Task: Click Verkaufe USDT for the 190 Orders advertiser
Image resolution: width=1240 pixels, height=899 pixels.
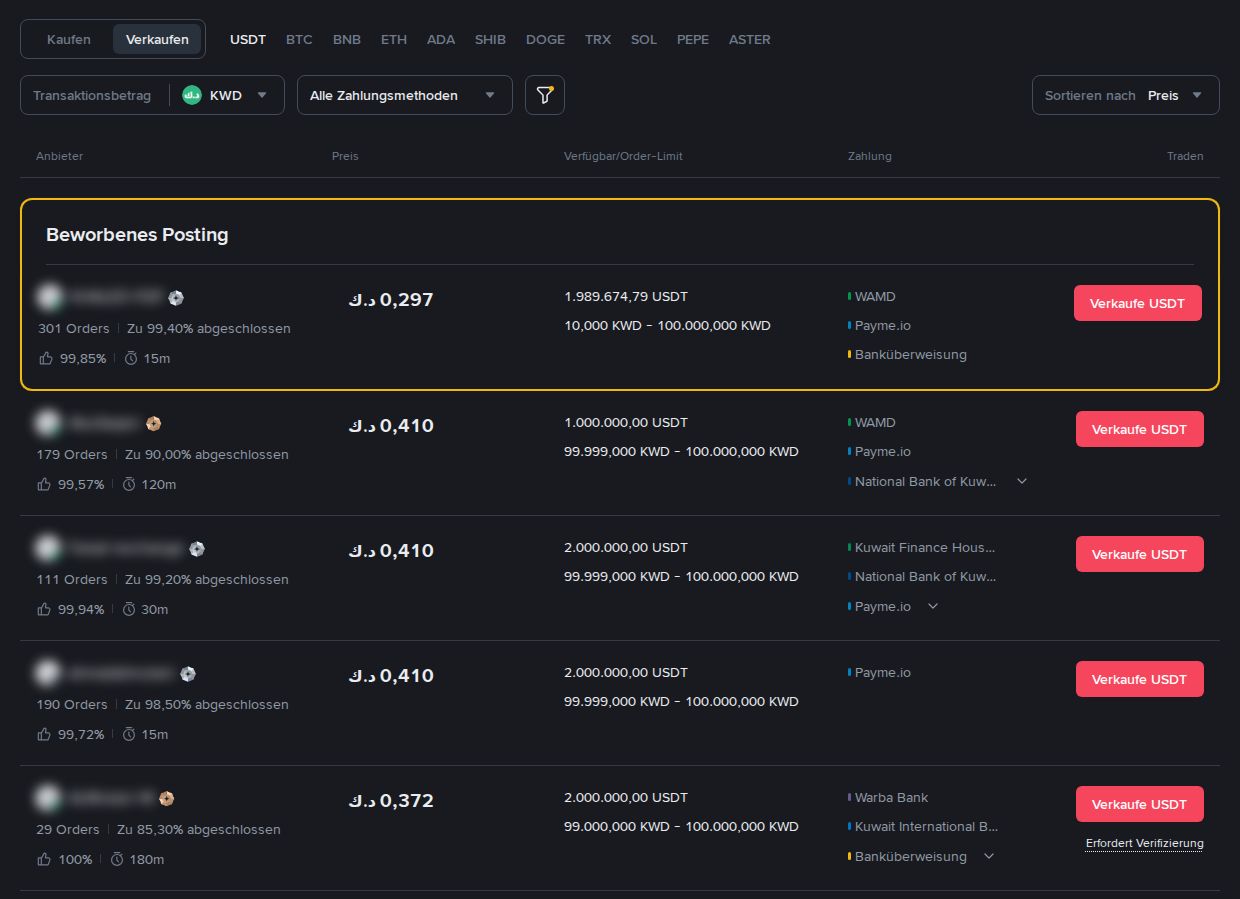Action: (1140, 679)
